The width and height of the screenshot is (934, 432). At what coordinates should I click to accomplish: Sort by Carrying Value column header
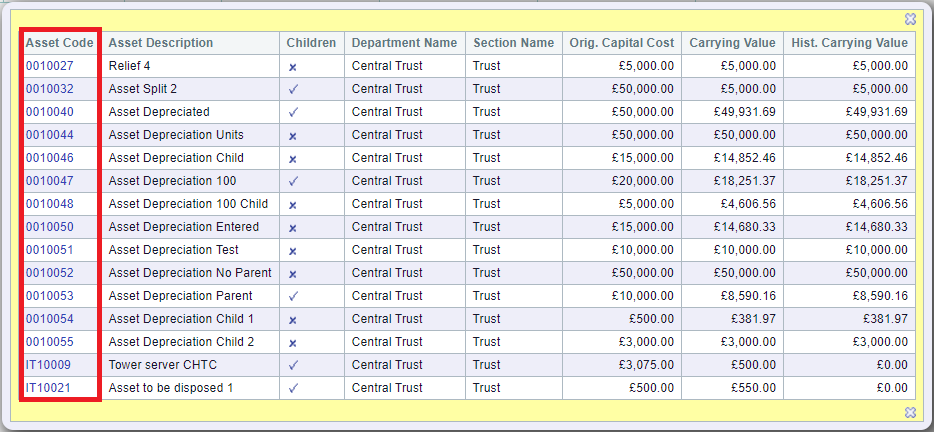pyautogui.click(x=733, y=43)
